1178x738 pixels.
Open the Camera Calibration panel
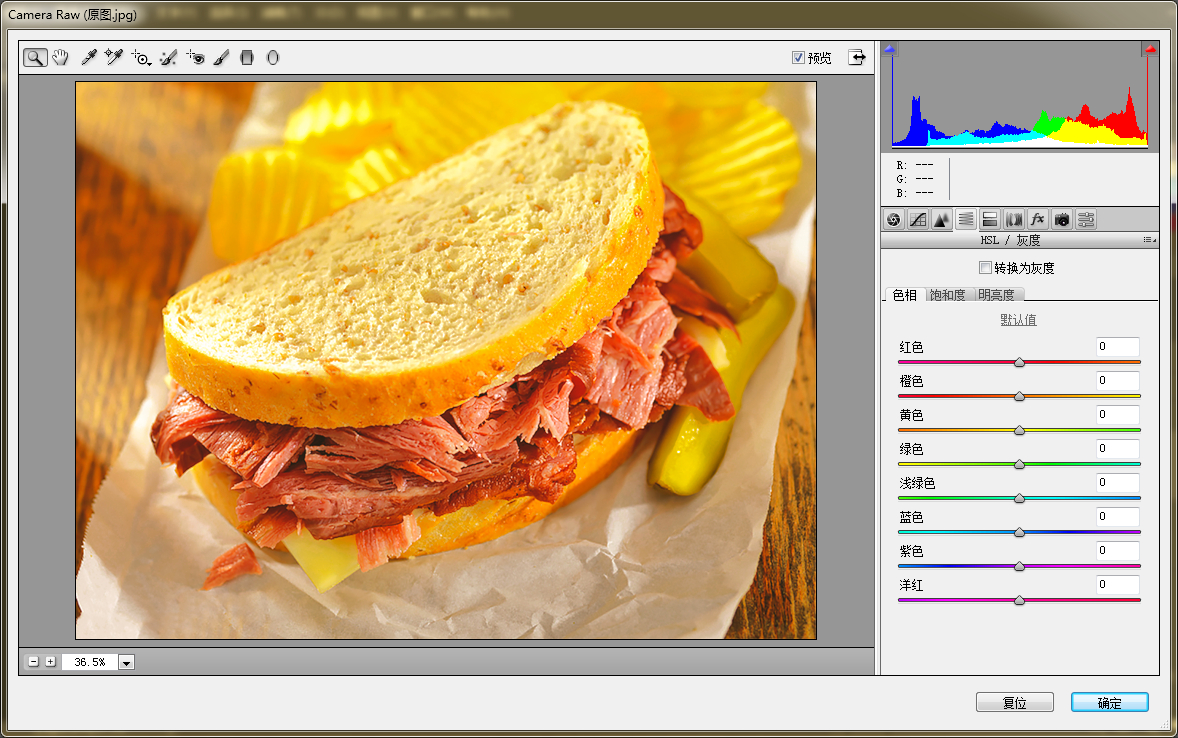pos(1062,219)
